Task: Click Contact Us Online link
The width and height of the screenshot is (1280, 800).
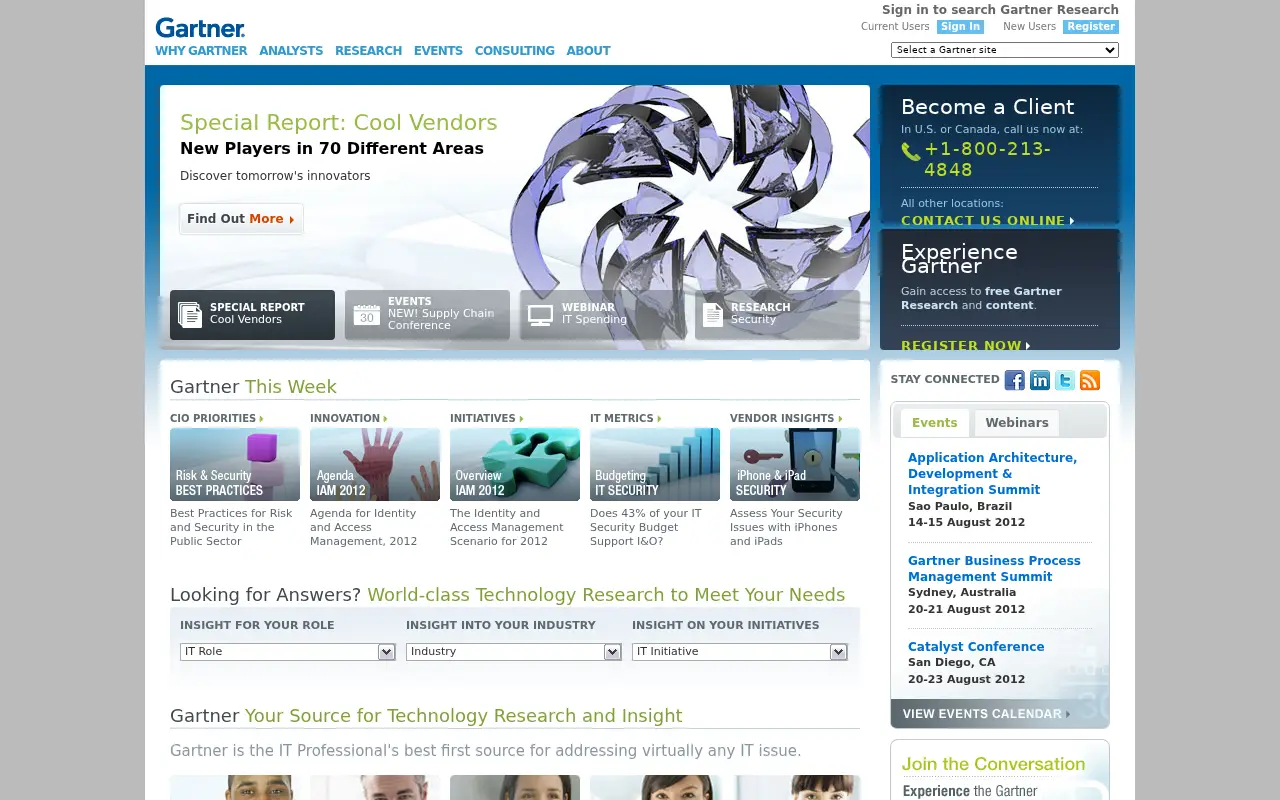Action: pos(987,221)
